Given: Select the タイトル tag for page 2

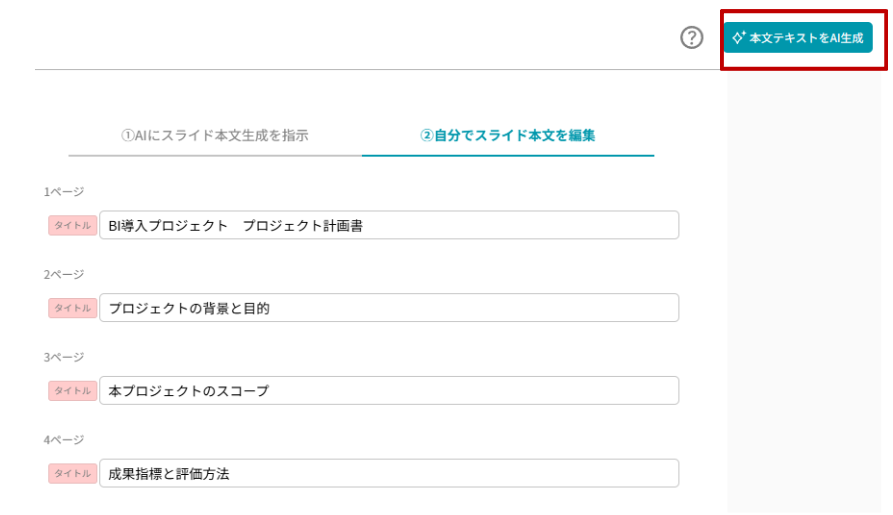Looking at the screenshot, I should (x=73, y=308).
